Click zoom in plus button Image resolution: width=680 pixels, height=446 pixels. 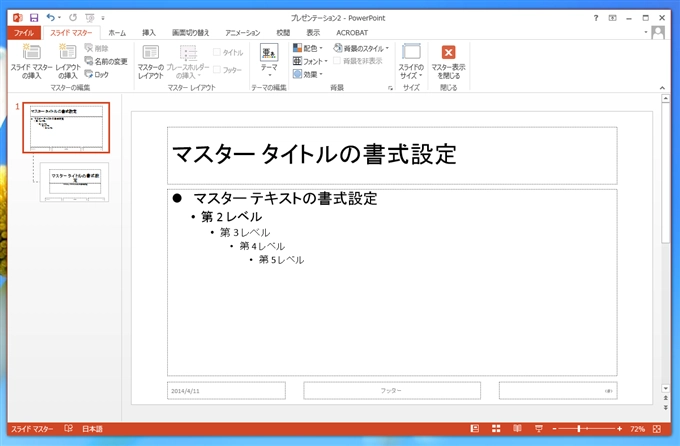click(619, 429)
